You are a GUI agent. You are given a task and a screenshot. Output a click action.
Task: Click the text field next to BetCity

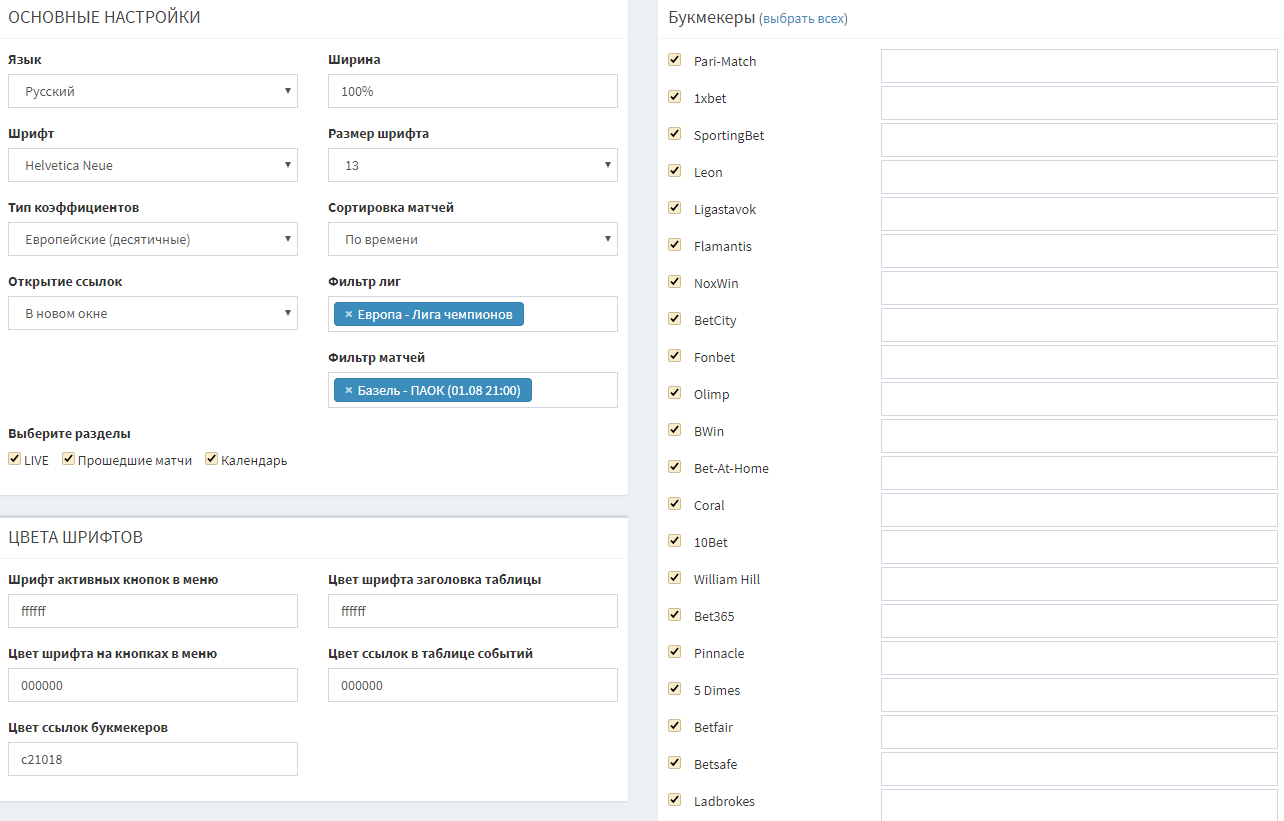(x=1079, y=325)
